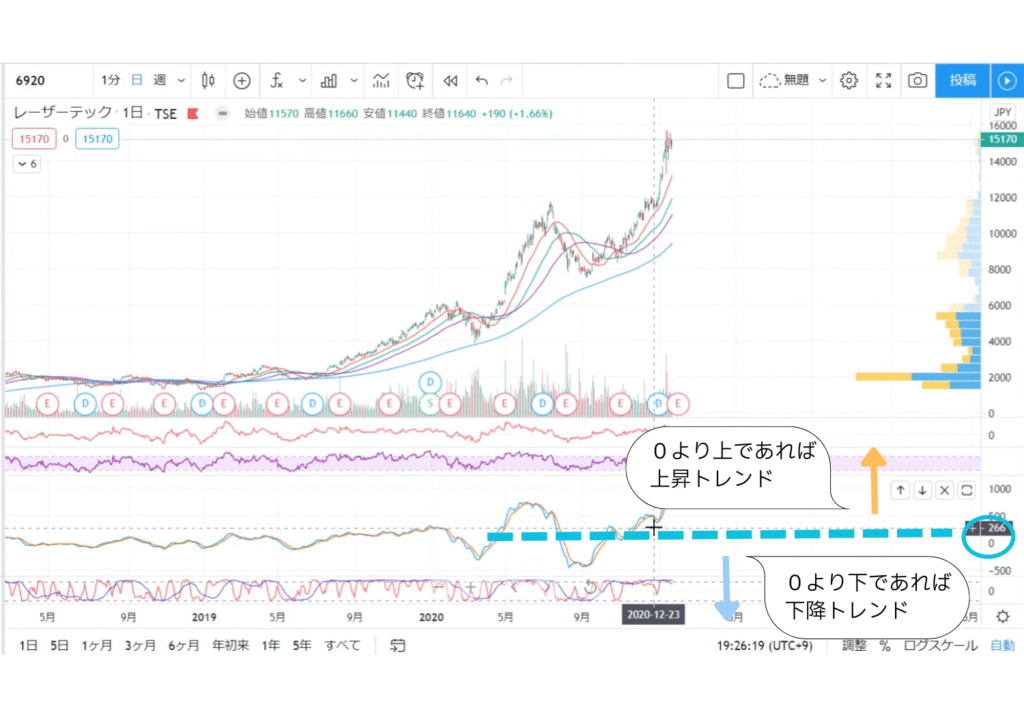
Task: Select the 1年 time range tab
Action: 270,646
